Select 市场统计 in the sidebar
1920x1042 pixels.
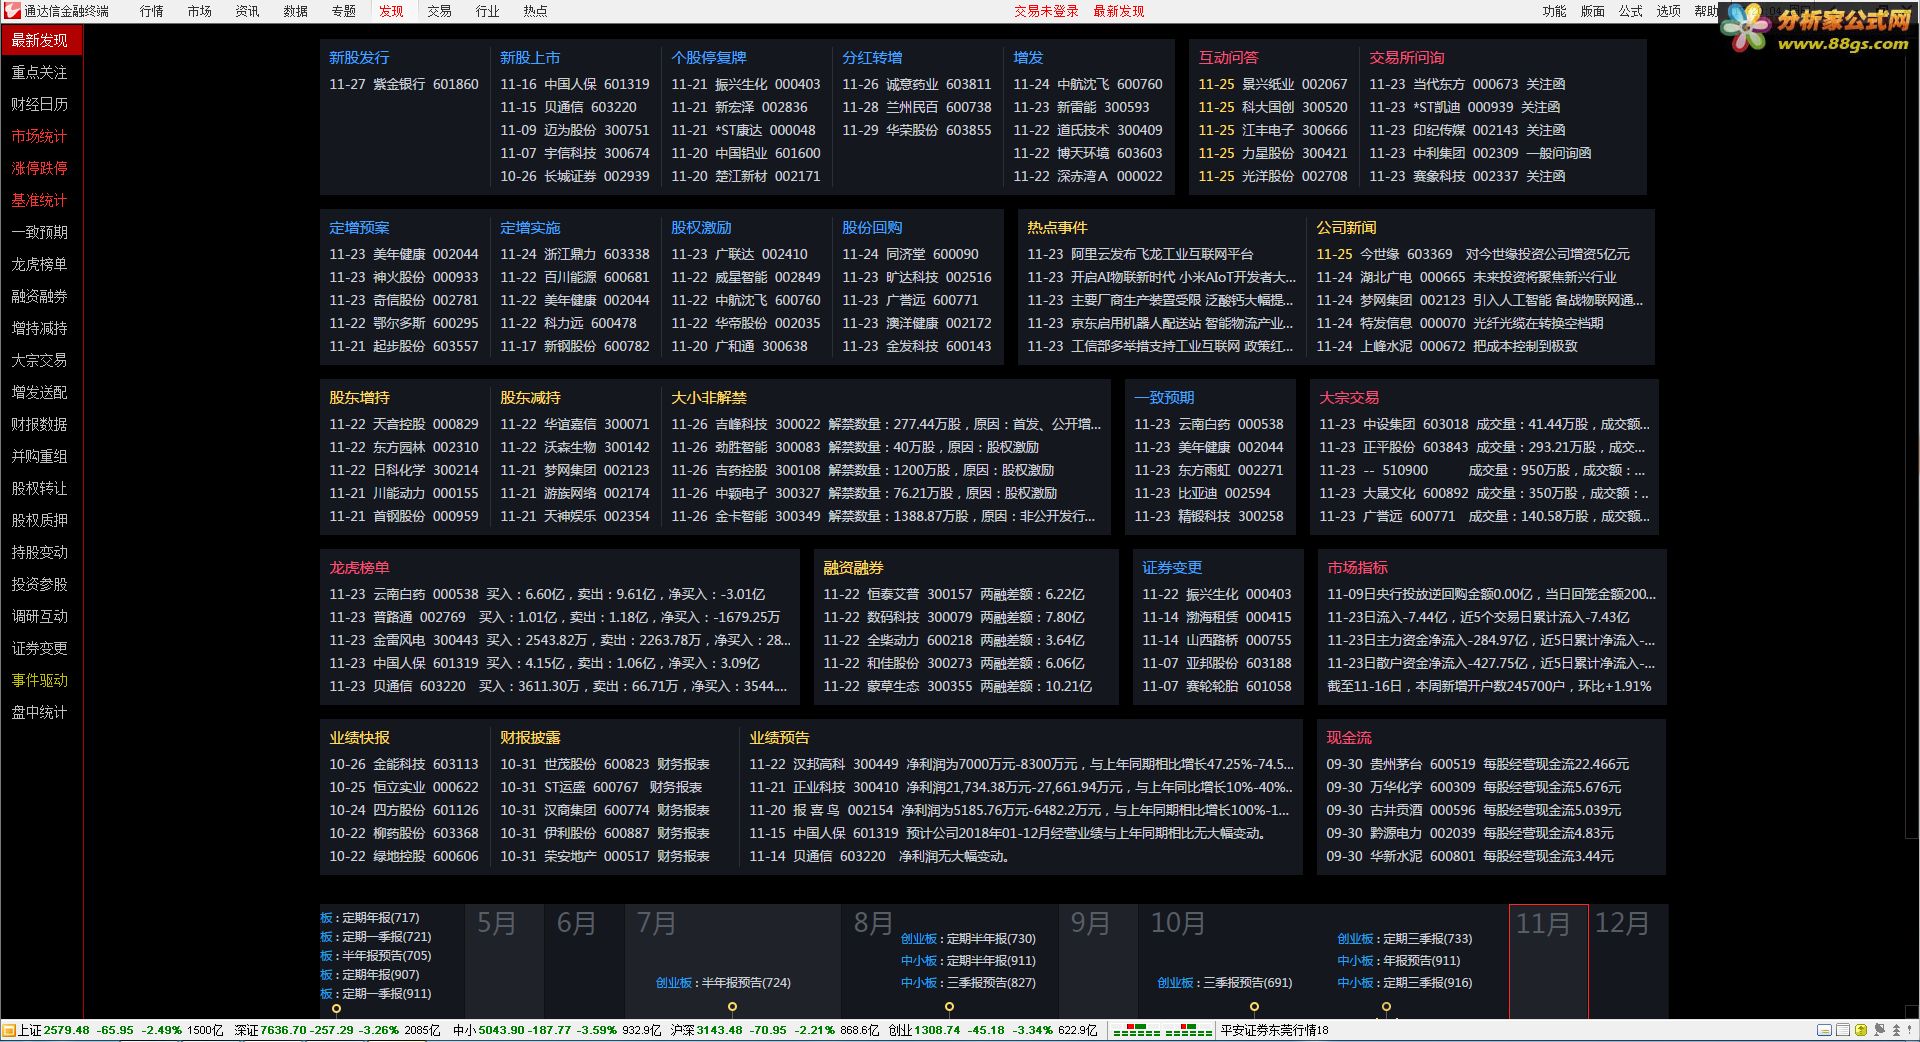point(41,136)
